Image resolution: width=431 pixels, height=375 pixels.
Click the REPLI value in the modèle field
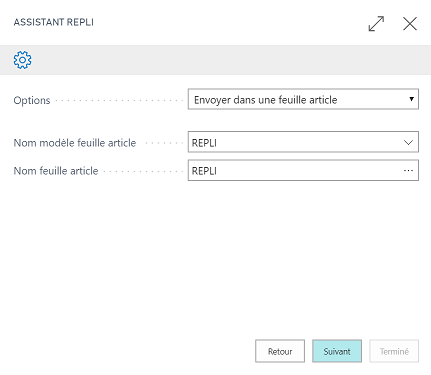click(204, 143)
